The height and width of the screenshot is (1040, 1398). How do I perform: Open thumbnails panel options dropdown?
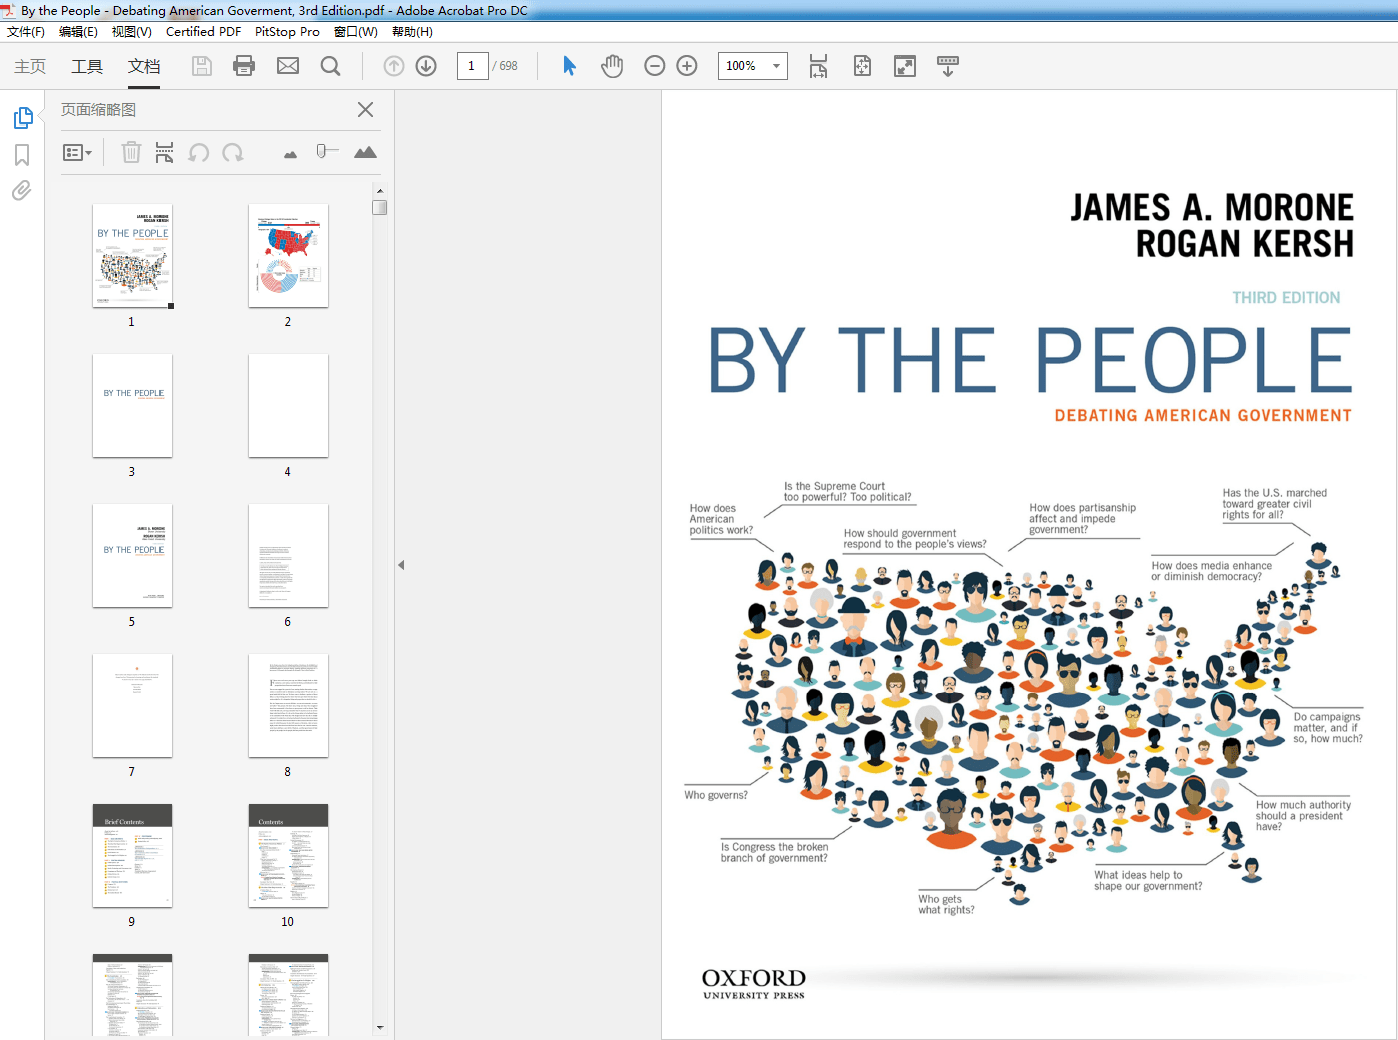(x=77, y=153)
